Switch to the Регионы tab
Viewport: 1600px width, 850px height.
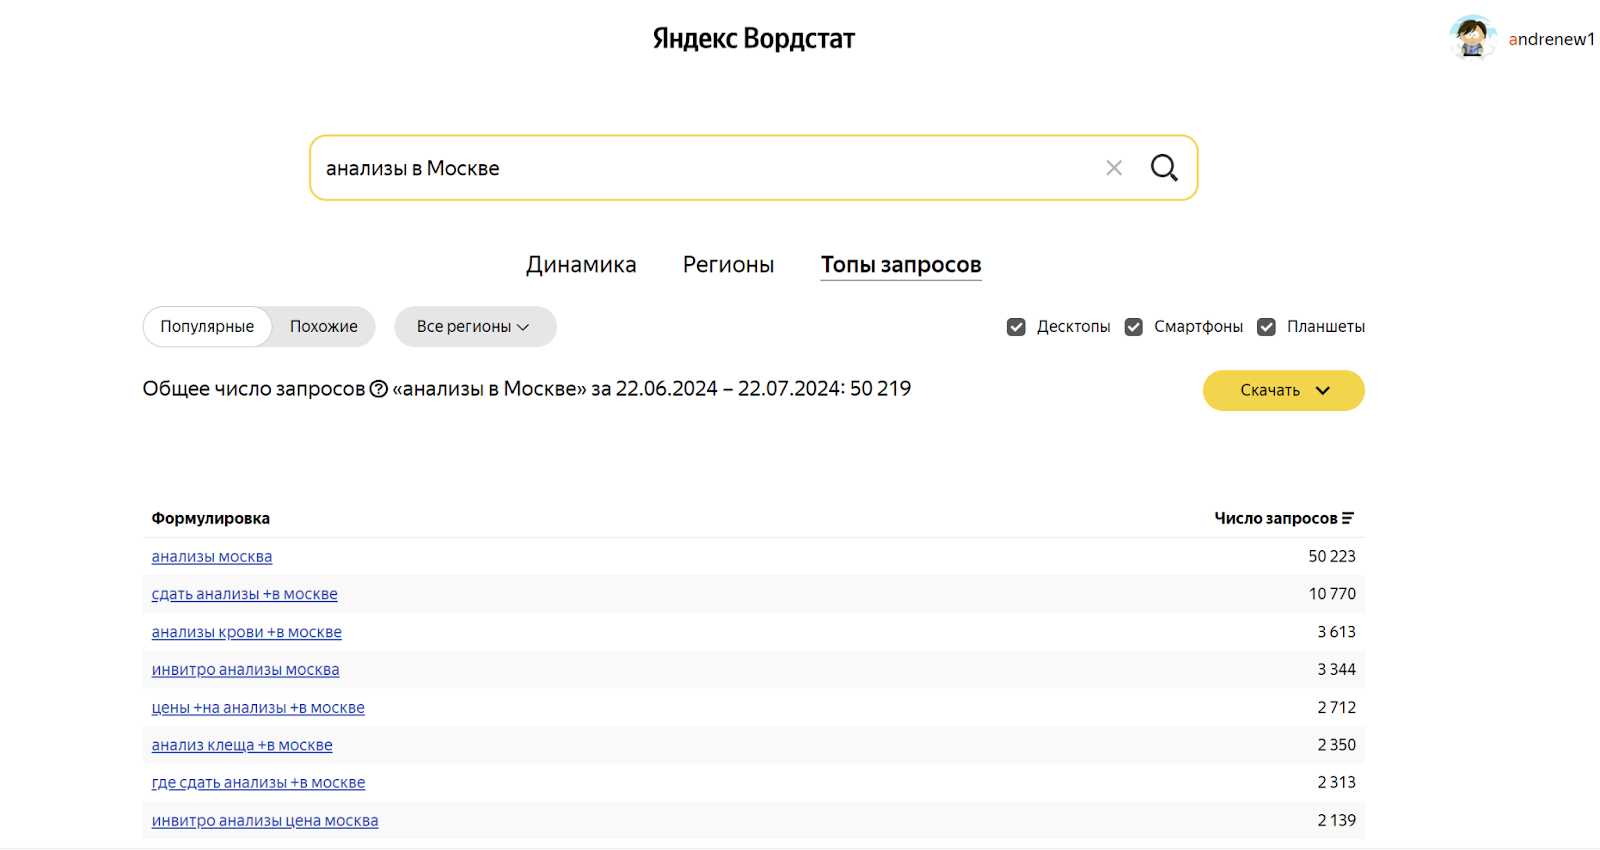728,265
